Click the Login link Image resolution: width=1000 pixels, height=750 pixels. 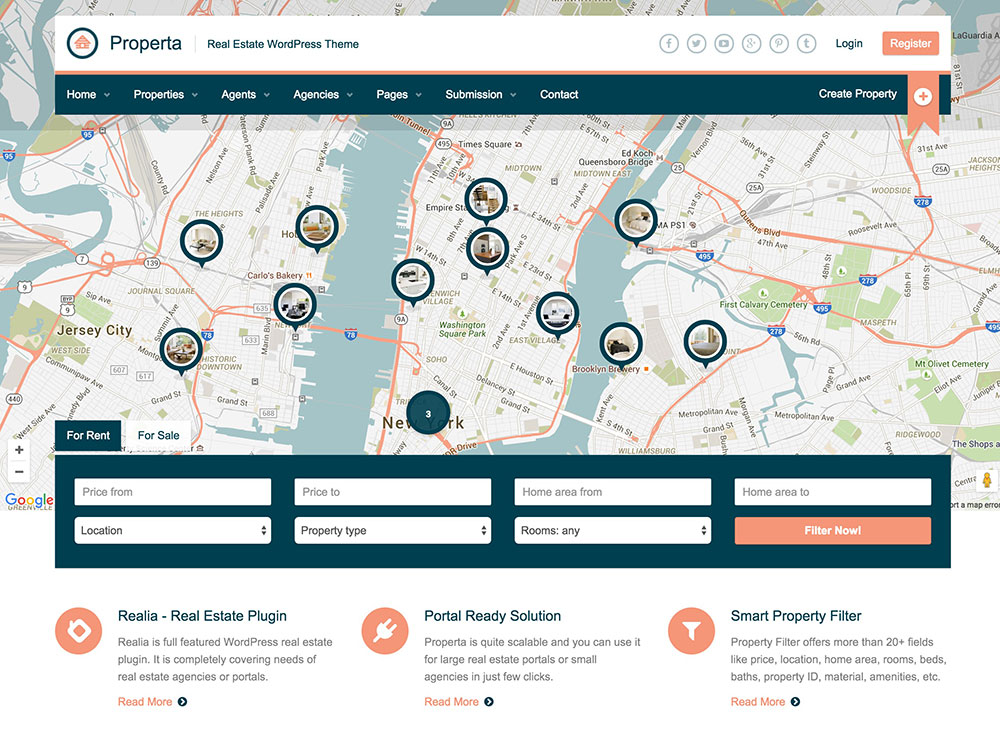(849, 43)
